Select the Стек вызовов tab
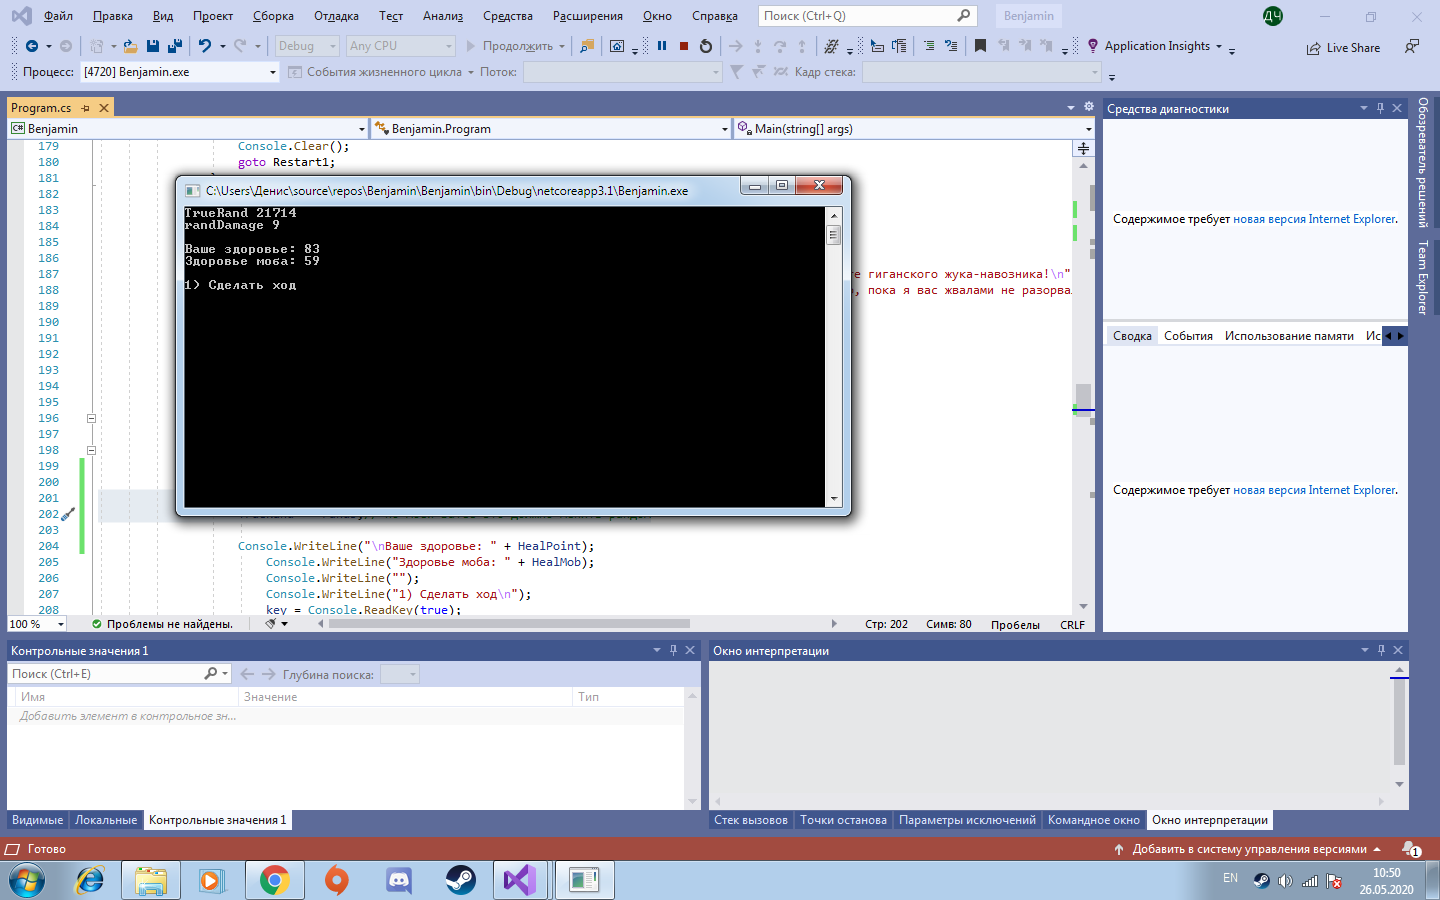 [751, 820]
